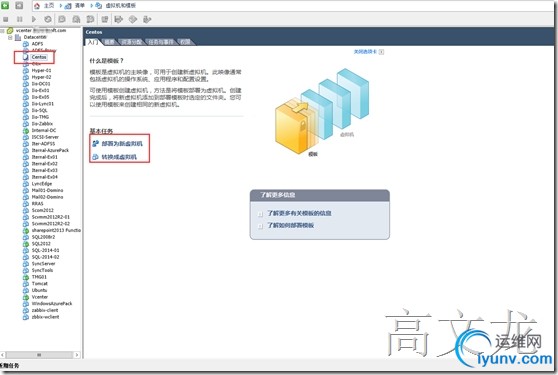The width and height of the screenshot is (558, 375).
Task: Select the vcenter server root node
Action: [41, 31]
